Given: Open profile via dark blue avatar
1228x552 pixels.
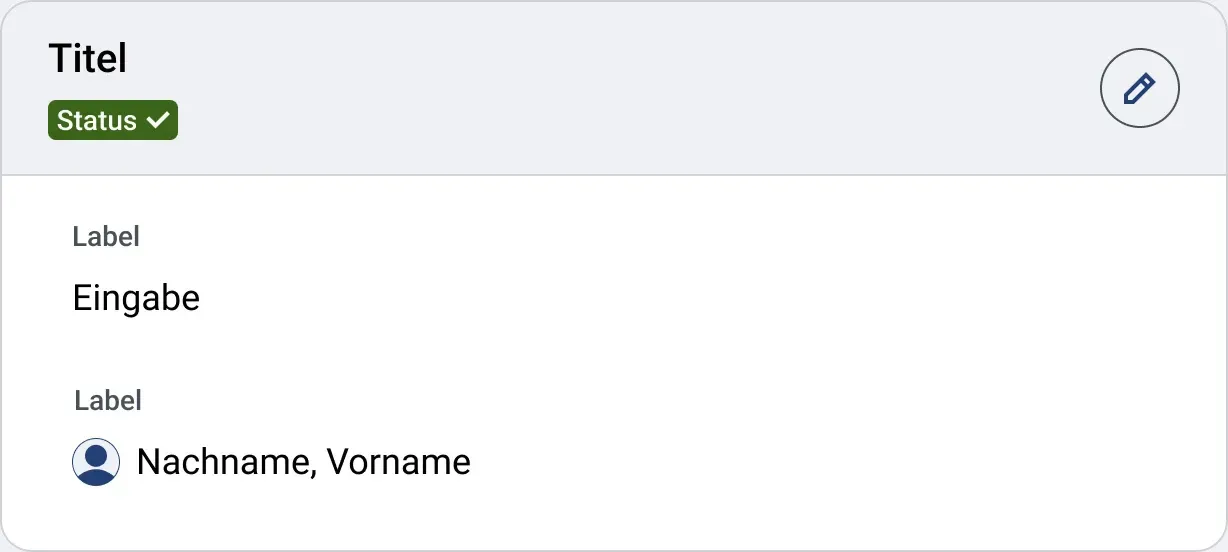Looking at the screenshot, I should coord(96,462).
